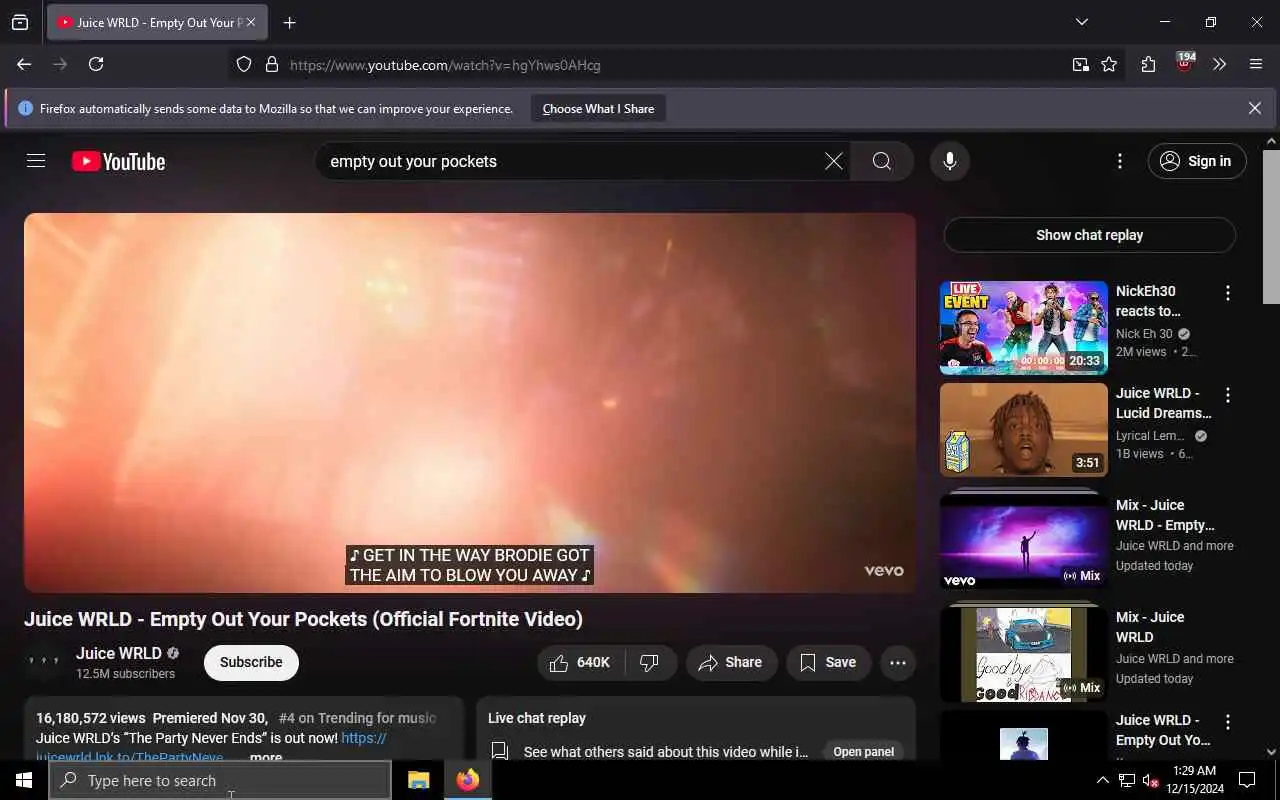Show more toolbar tools chevron
This screenshot has width=1280, height=800.
click(x=1219, y=64)
